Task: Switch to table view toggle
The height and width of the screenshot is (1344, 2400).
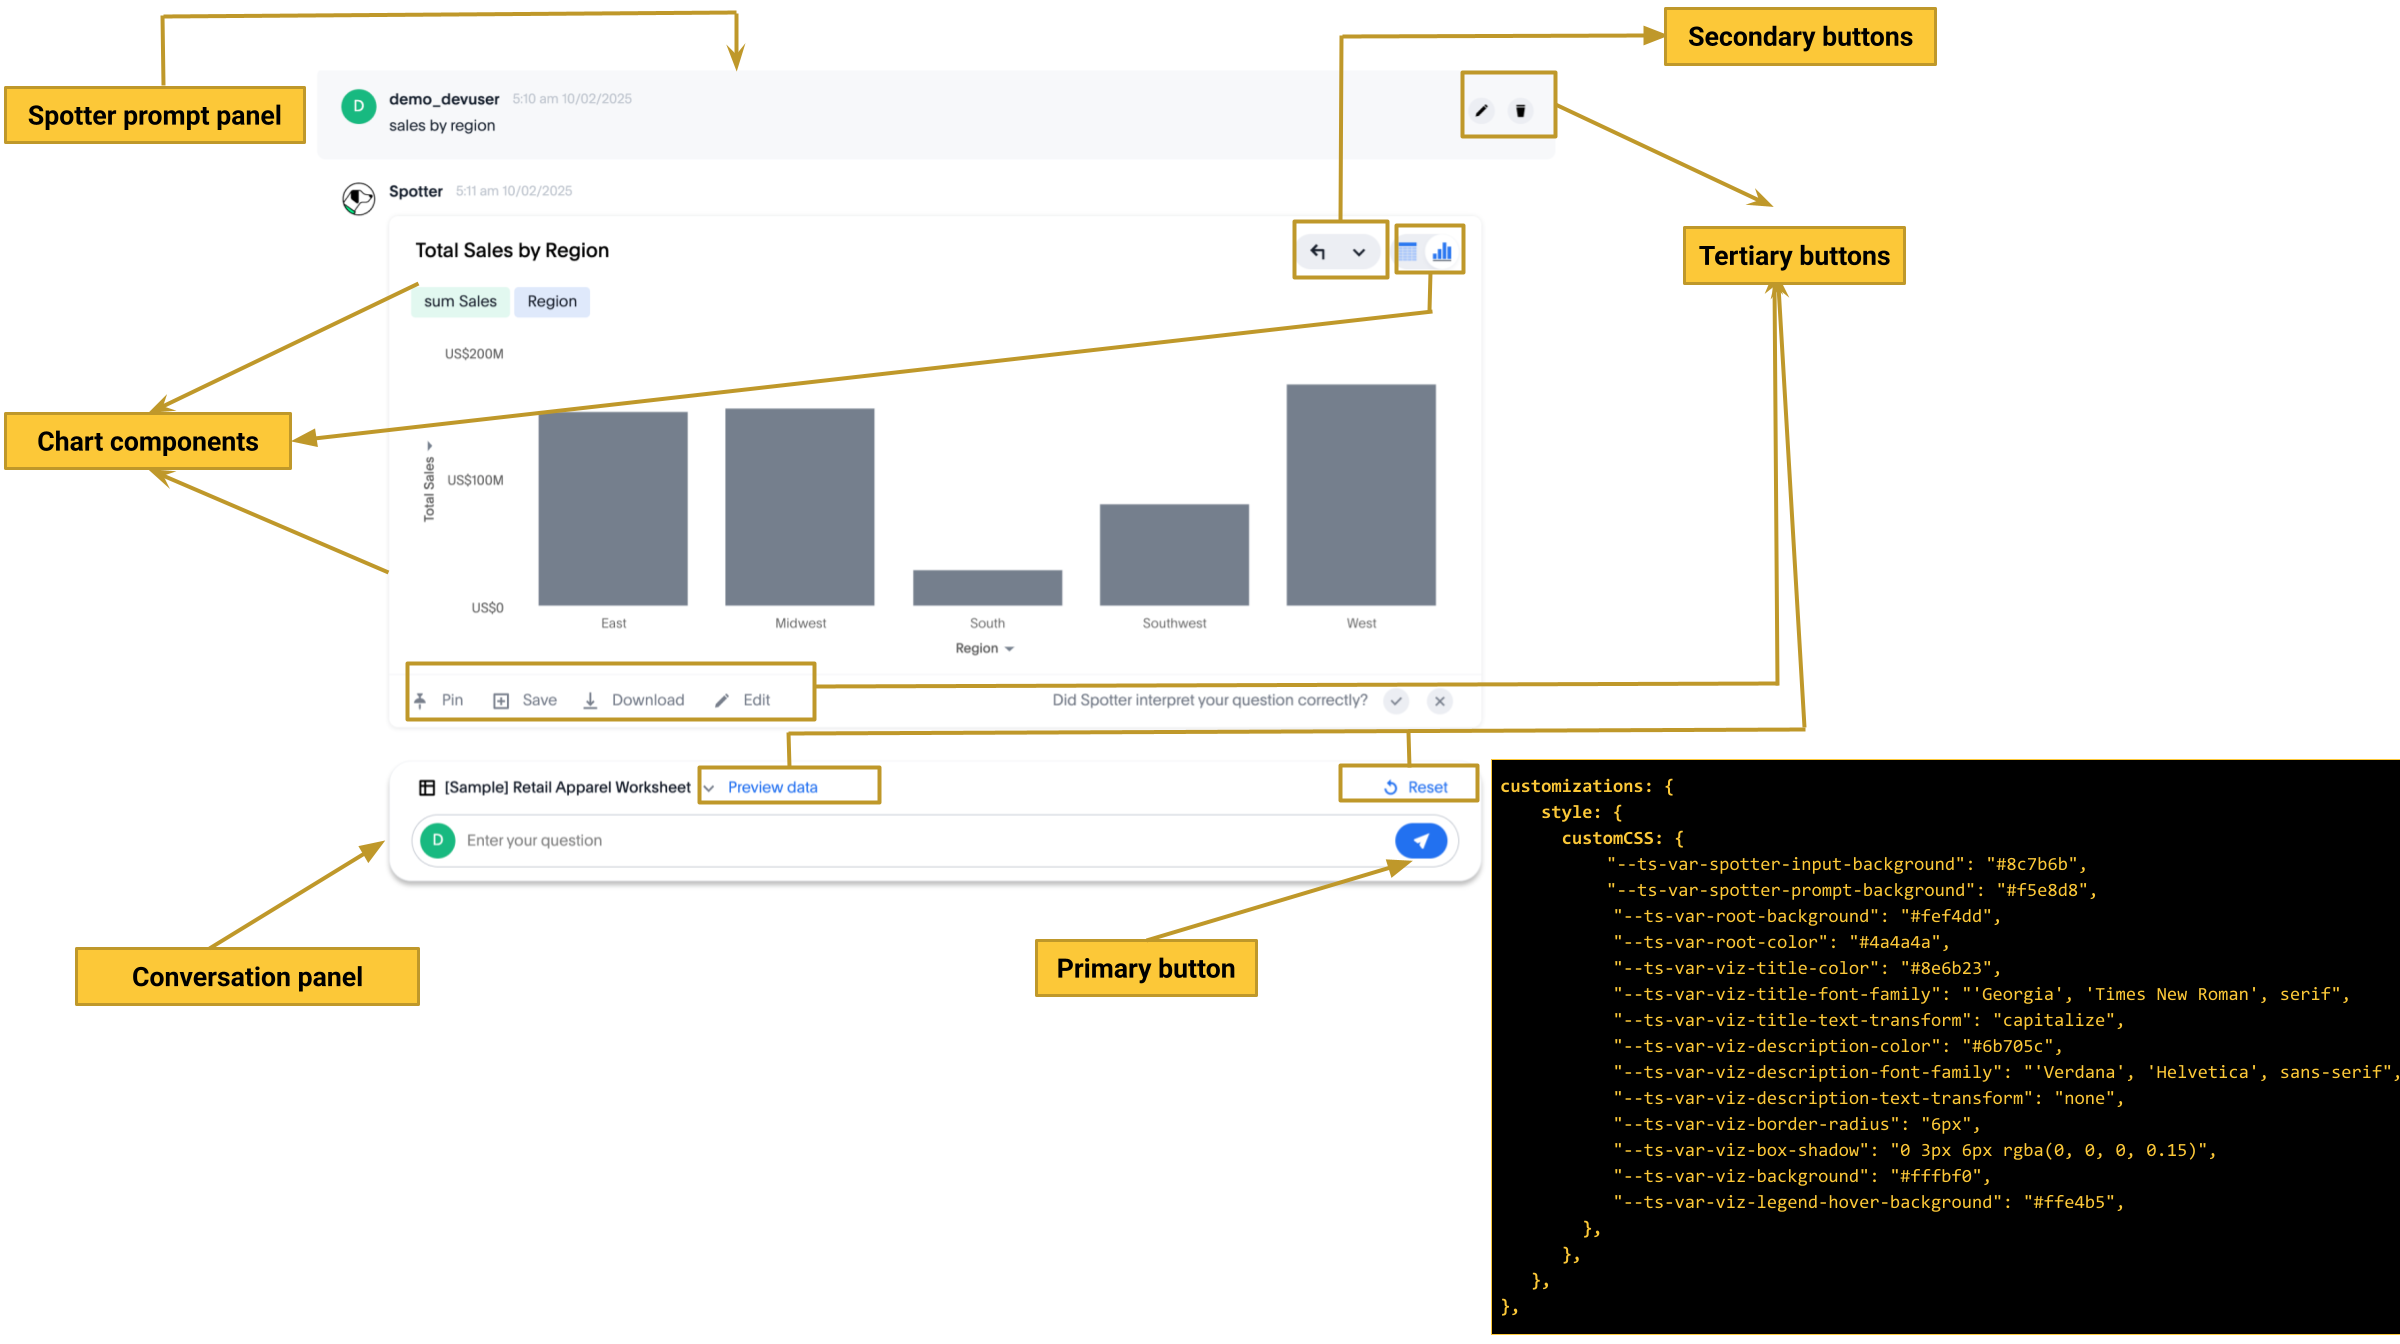Action: [x=1408, y=252]
